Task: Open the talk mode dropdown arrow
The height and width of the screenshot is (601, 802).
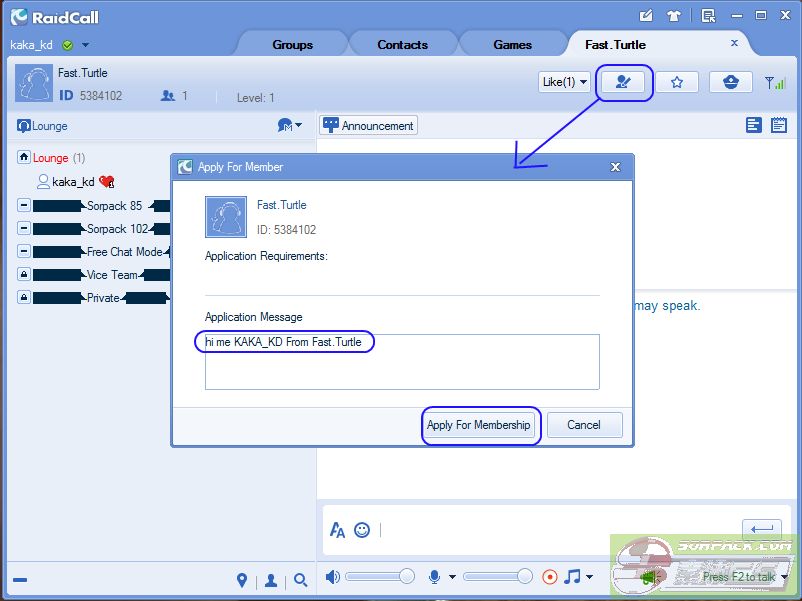Action: pos(785,577)
